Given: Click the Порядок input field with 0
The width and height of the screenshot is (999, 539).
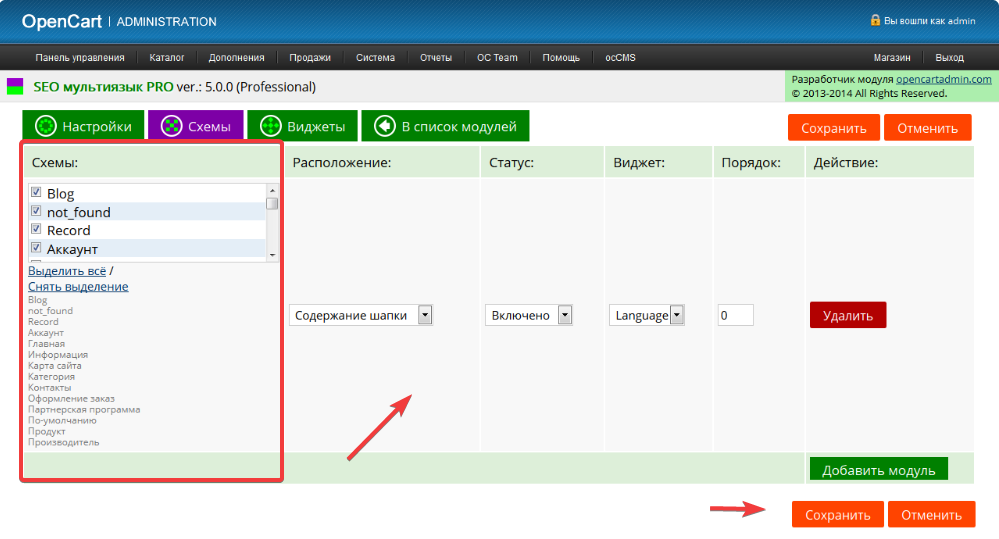Looking at the screenshot, I should click(735, 315).
